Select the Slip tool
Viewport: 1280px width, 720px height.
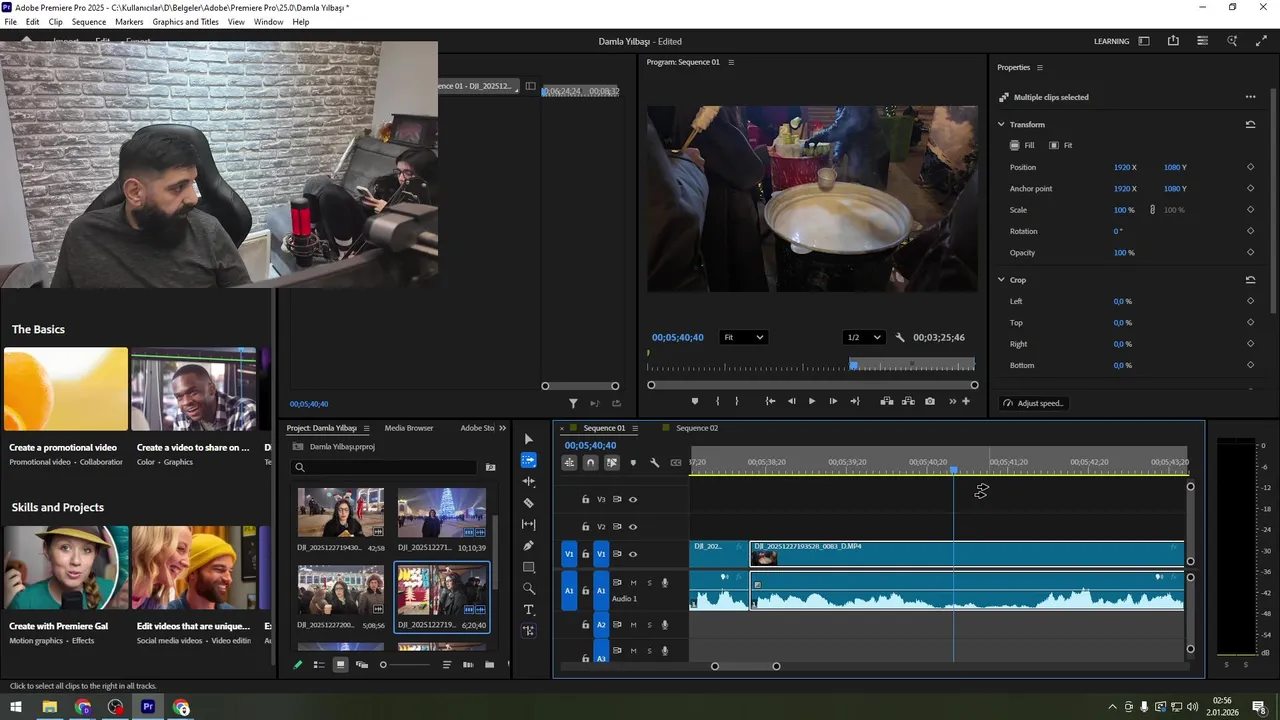[529, 524]
